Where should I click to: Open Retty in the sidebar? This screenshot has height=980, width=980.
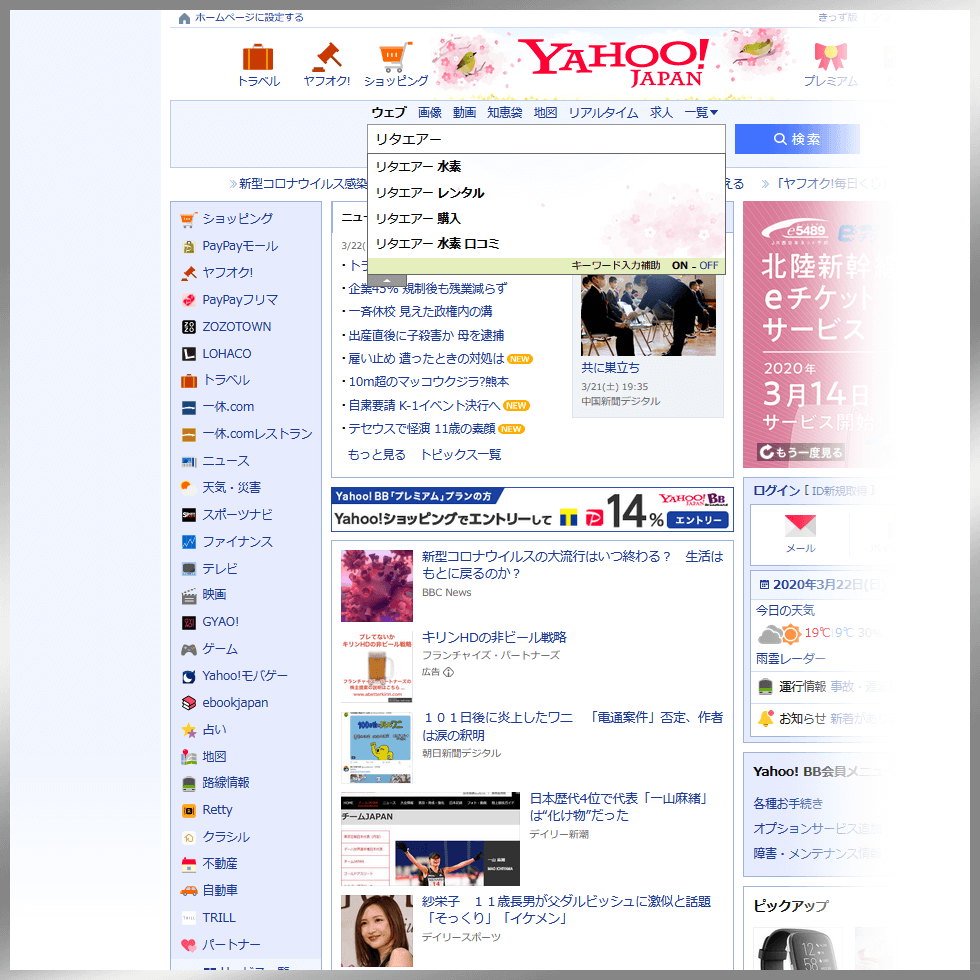point(218,809)
